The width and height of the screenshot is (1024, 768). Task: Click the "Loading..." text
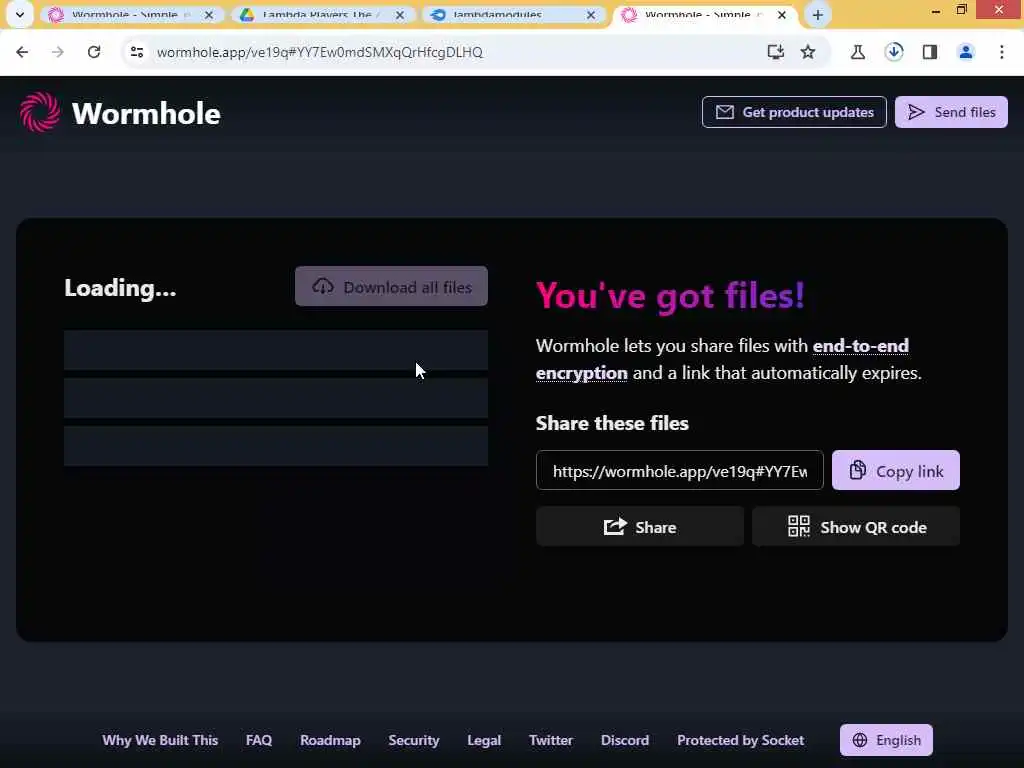point(120,288)
